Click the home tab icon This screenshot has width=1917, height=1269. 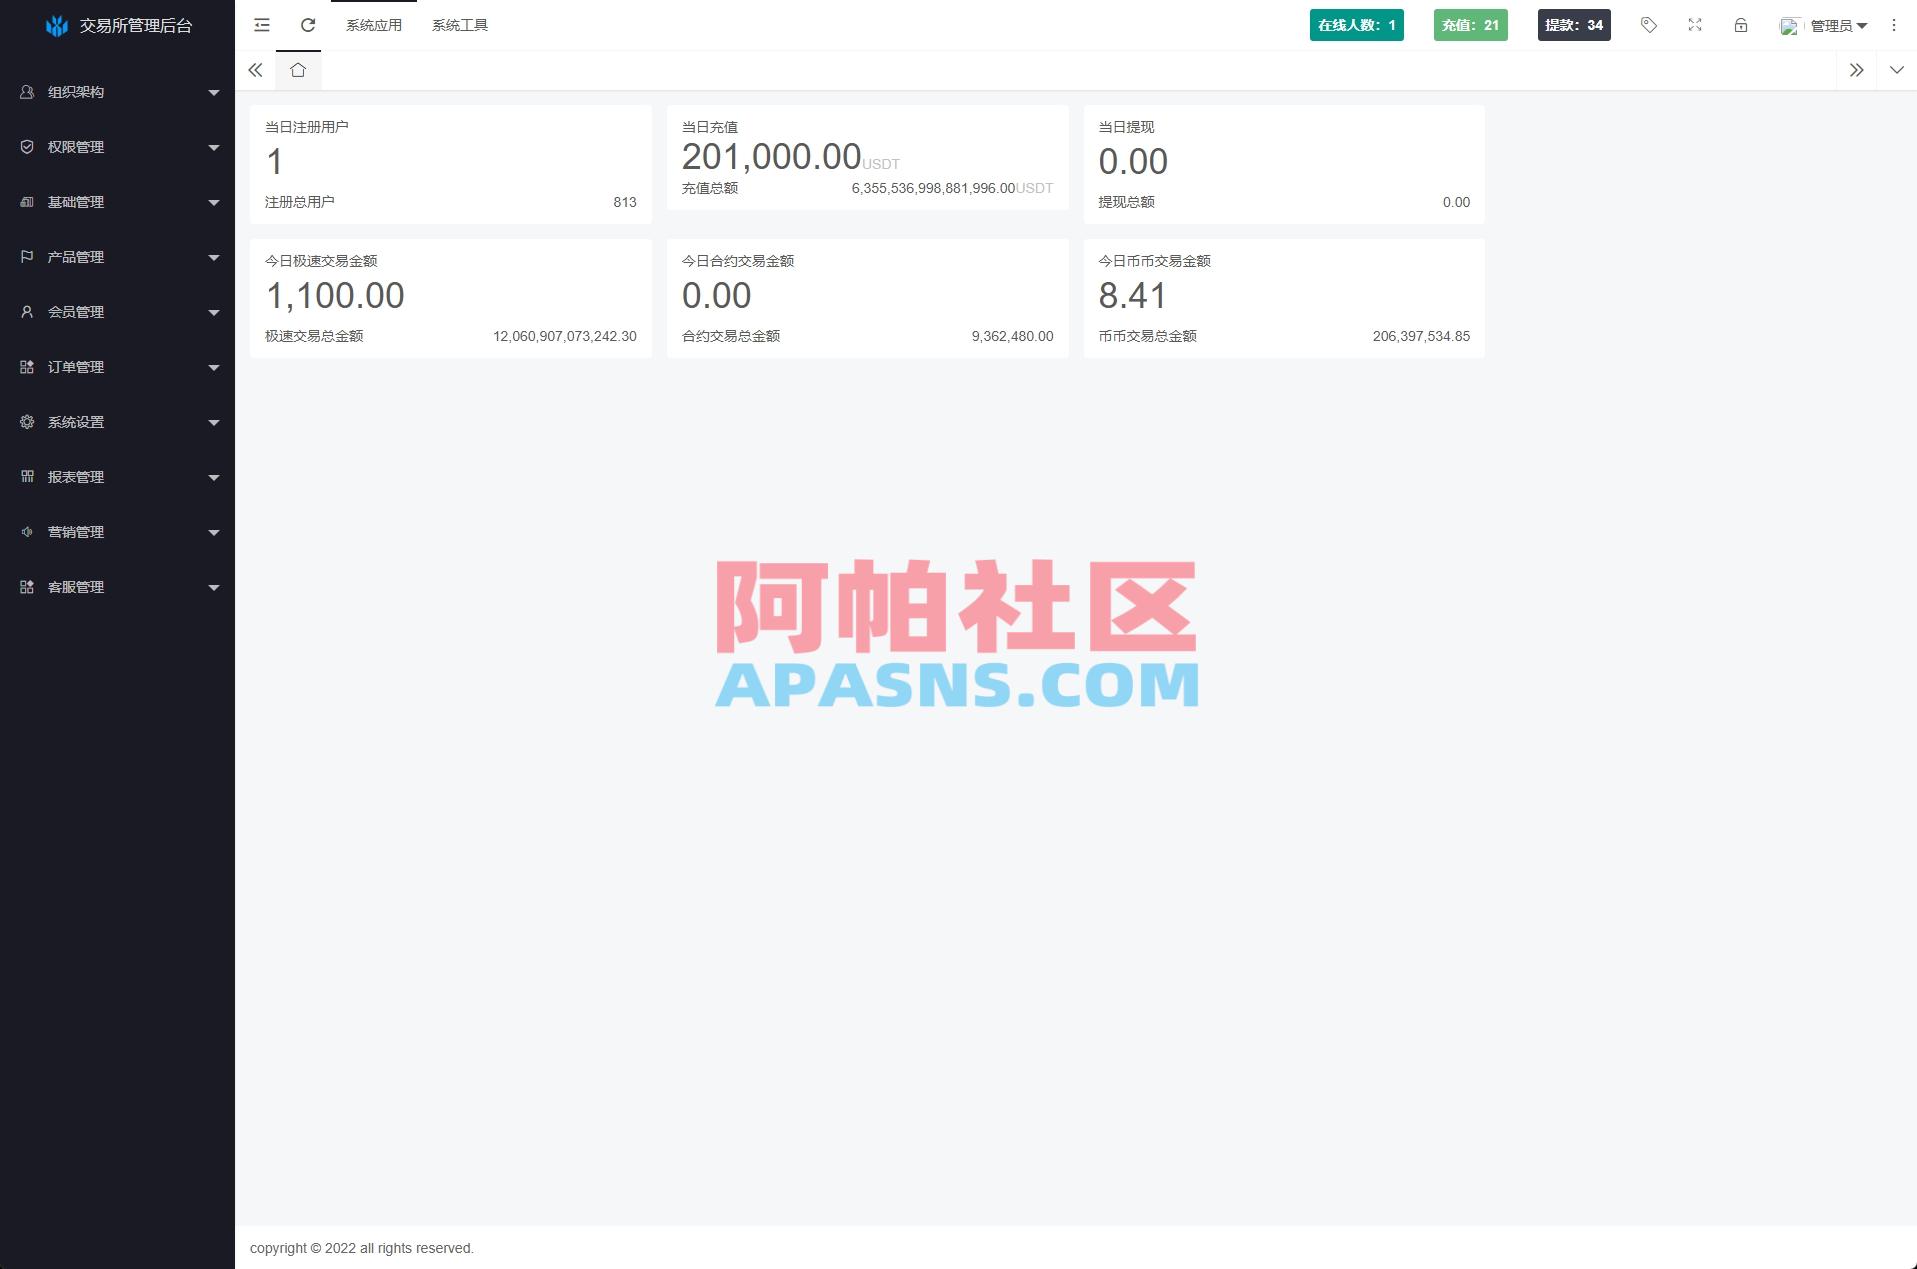(x=297, y=70)
